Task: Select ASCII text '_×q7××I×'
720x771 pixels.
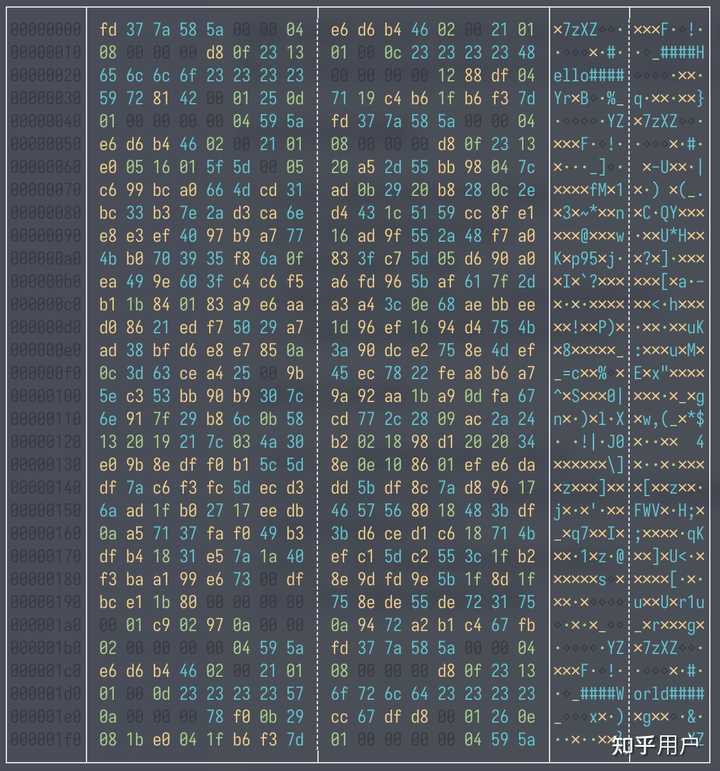Action: 589,534
